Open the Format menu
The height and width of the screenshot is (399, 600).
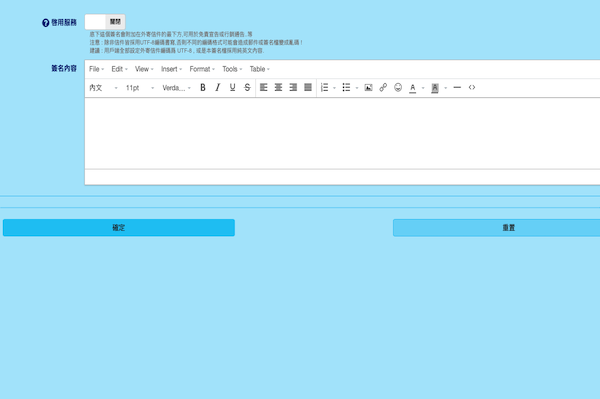(202, 69)
